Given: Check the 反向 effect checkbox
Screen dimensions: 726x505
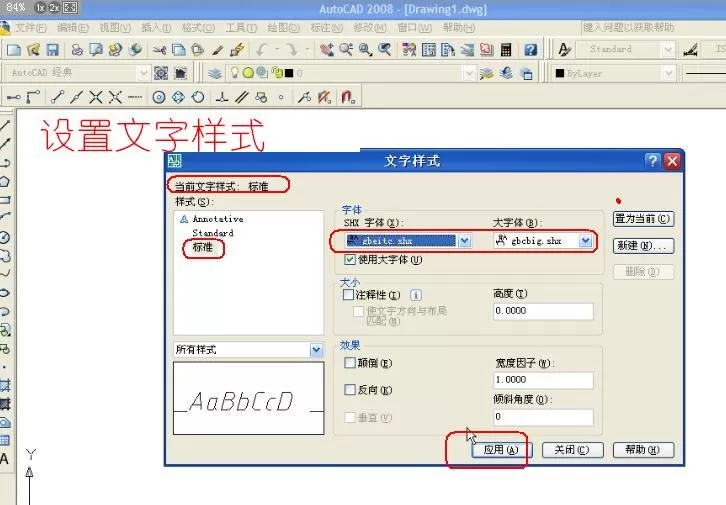Looking at the screenshot, I should [x=350, y=390].
